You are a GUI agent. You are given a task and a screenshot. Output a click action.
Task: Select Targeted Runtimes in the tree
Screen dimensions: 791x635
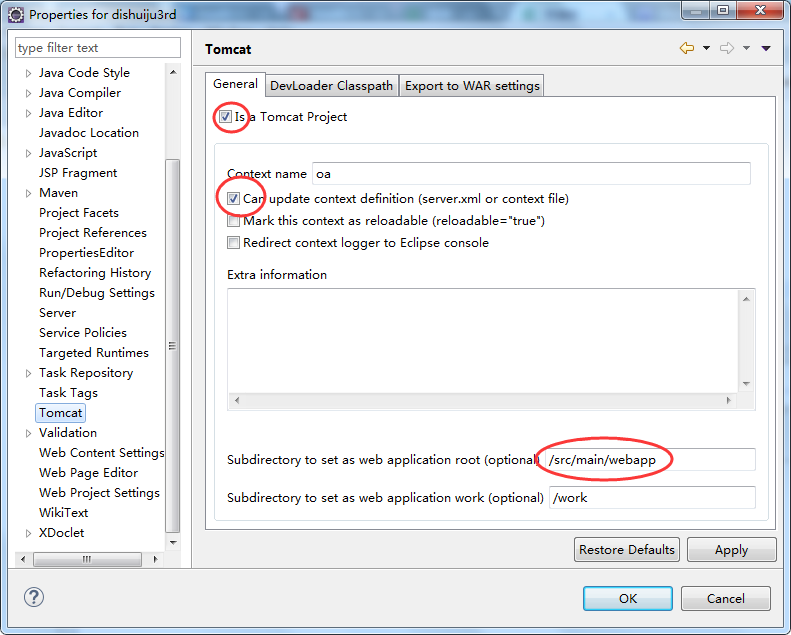click(94, 353)
